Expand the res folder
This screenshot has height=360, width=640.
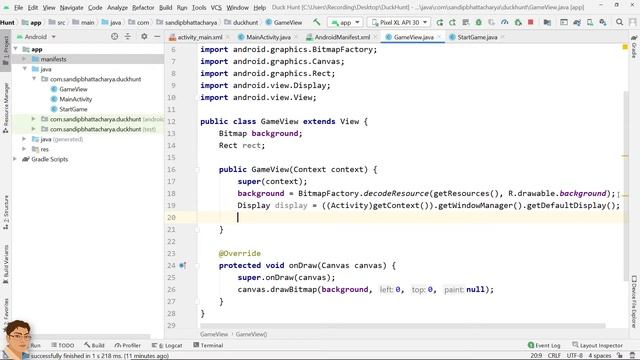(25, 149)
